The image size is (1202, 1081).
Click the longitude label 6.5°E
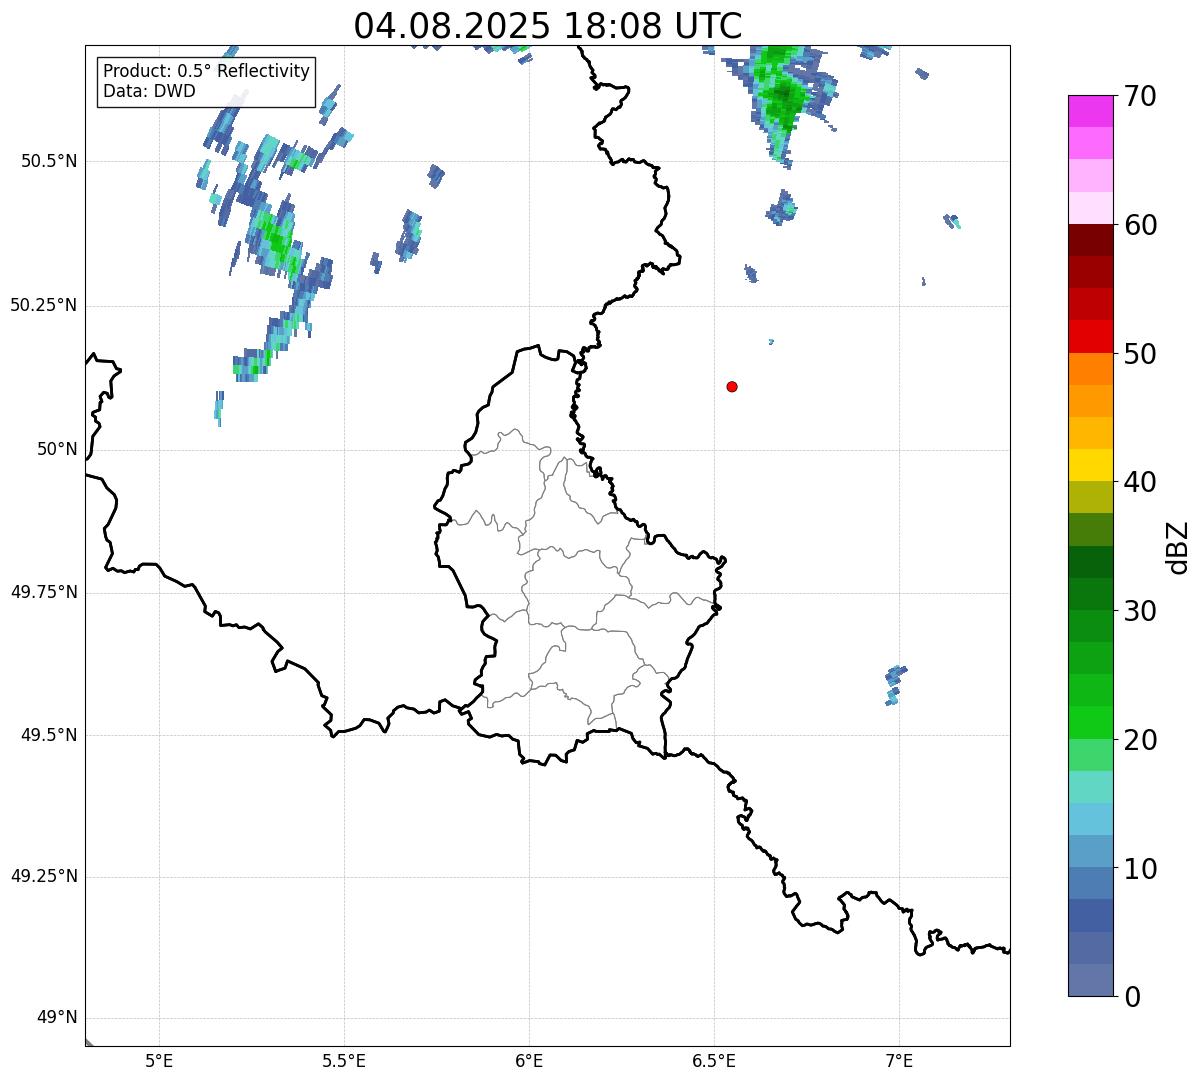pyautogui.click(x=714, y=1061)
